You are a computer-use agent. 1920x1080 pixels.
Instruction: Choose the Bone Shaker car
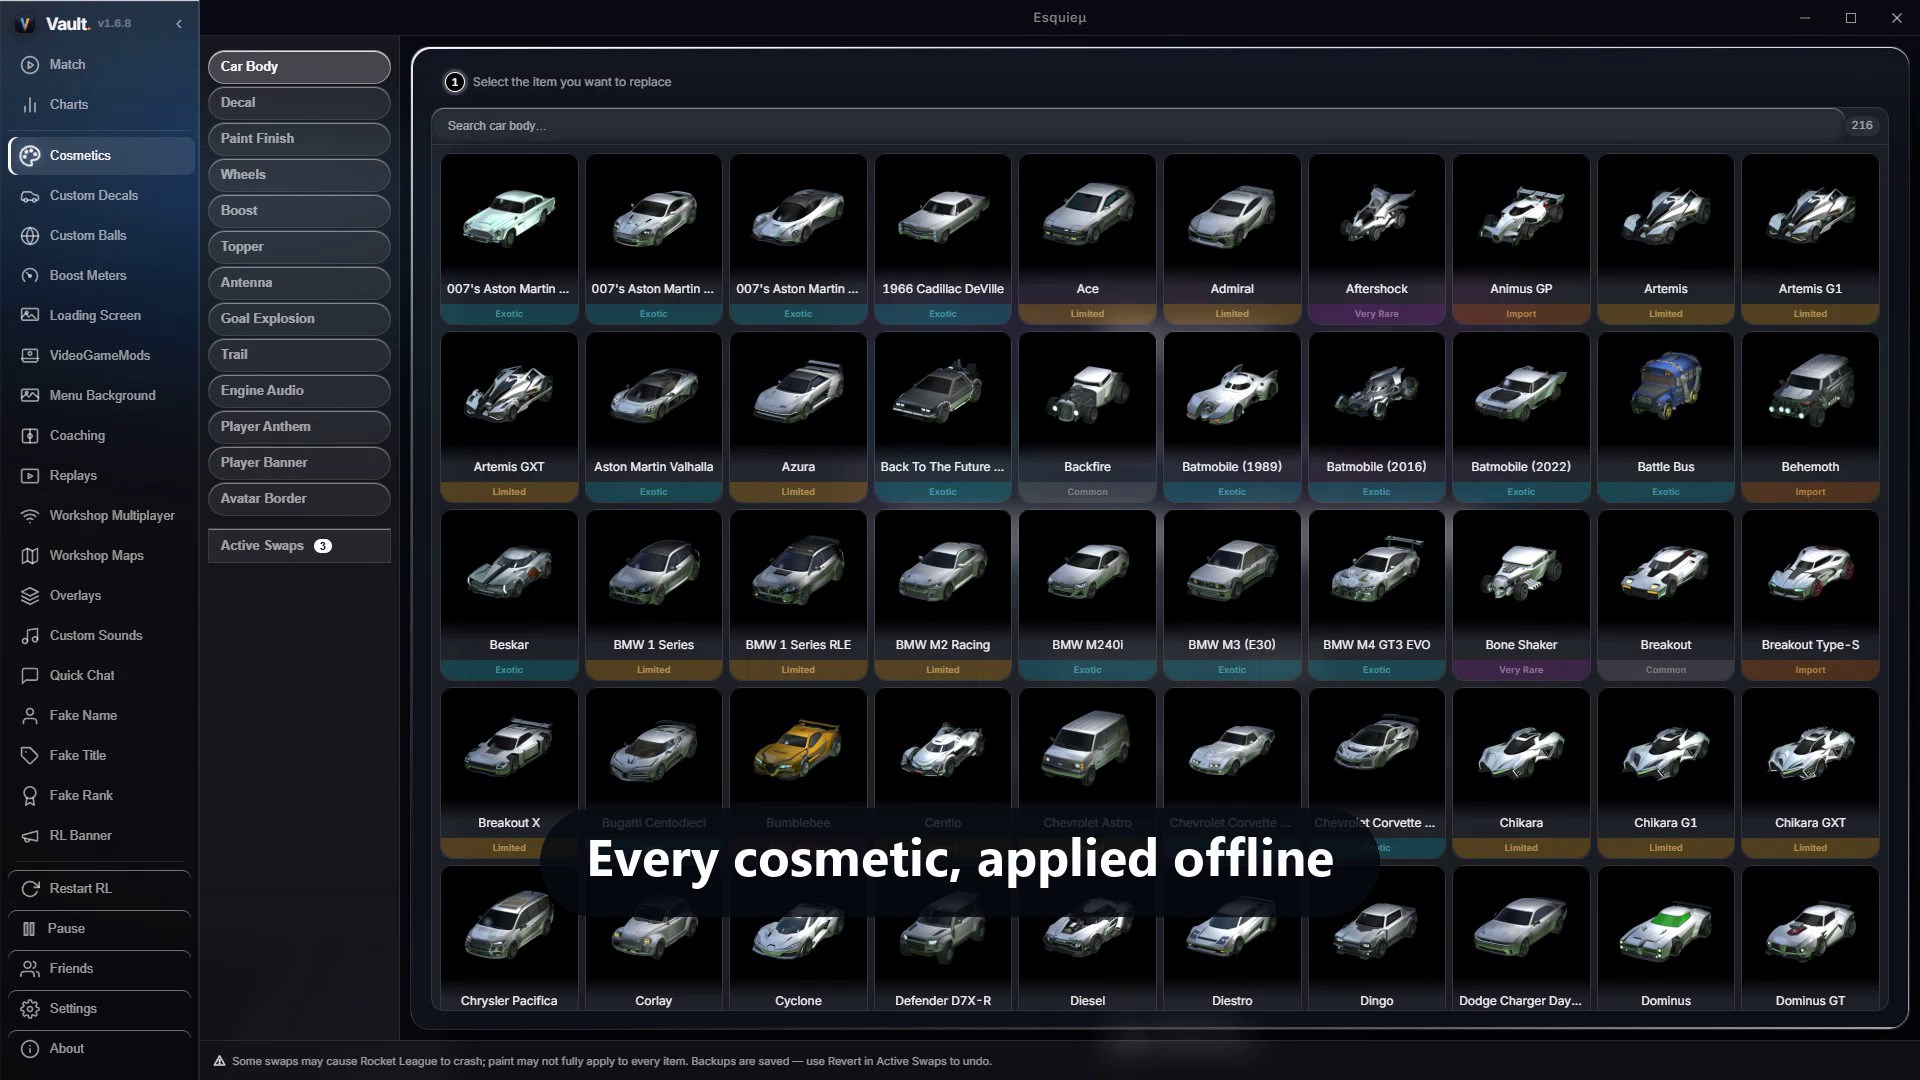click(1521, 595)
